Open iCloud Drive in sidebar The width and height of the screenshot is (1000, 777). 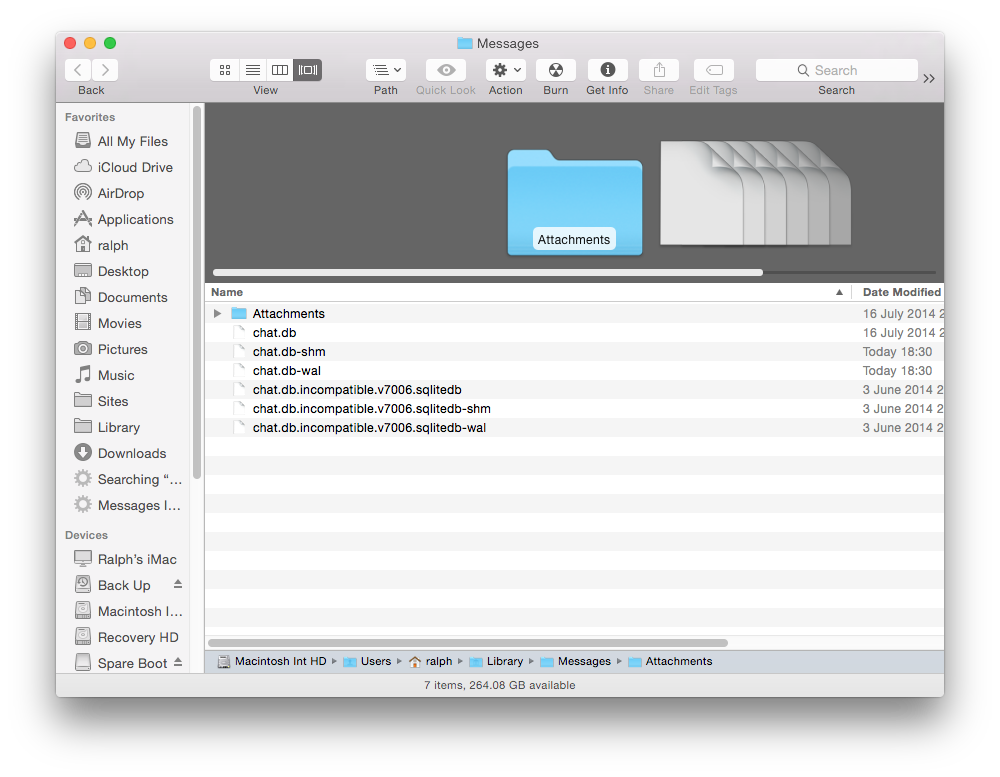pyautogui.click(x=124, y=167)
